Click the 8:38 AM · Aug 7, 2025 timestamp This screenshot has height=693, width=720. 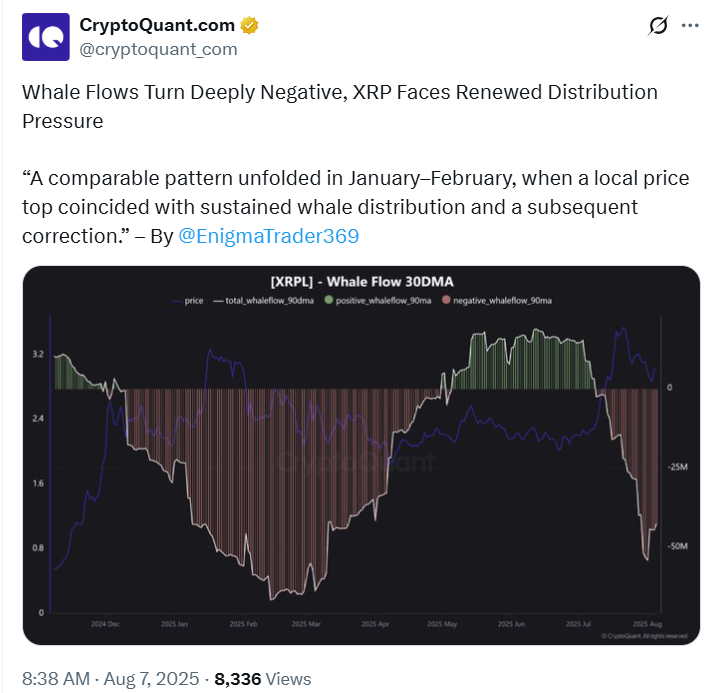click(110, 678)
